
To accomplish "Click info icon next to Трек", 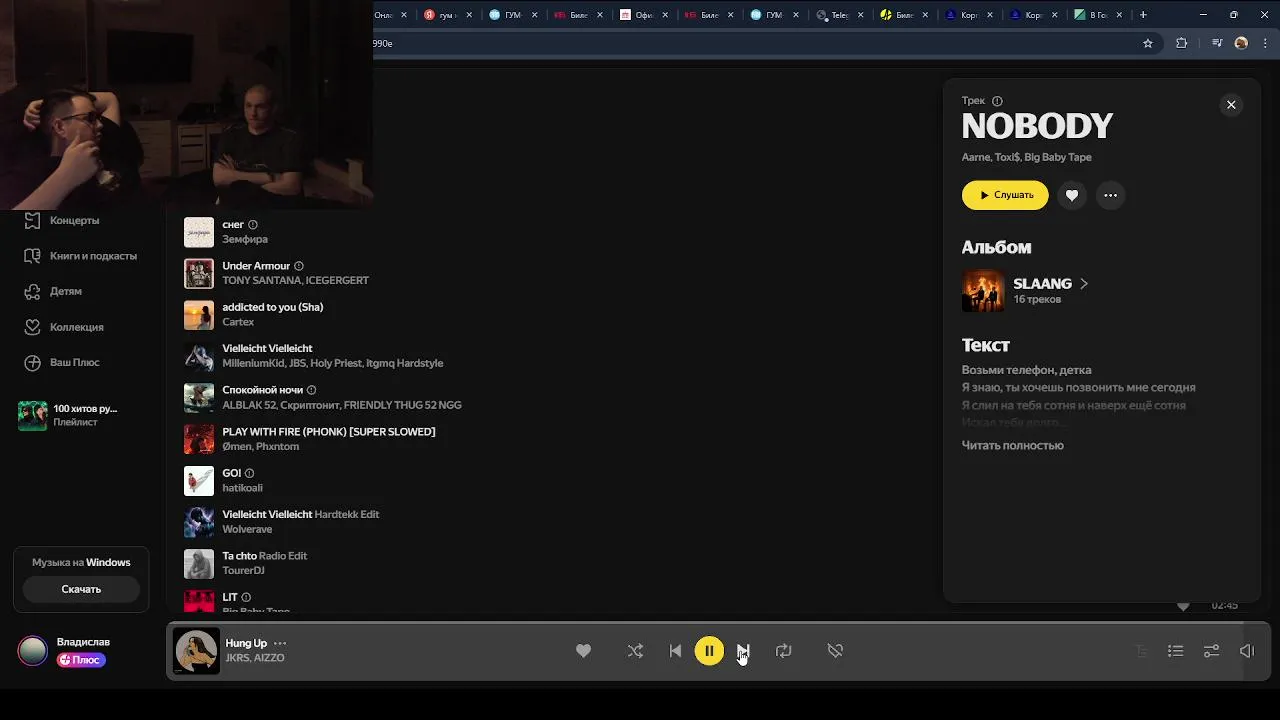I will pyautogui.click(x=997, y=101).
